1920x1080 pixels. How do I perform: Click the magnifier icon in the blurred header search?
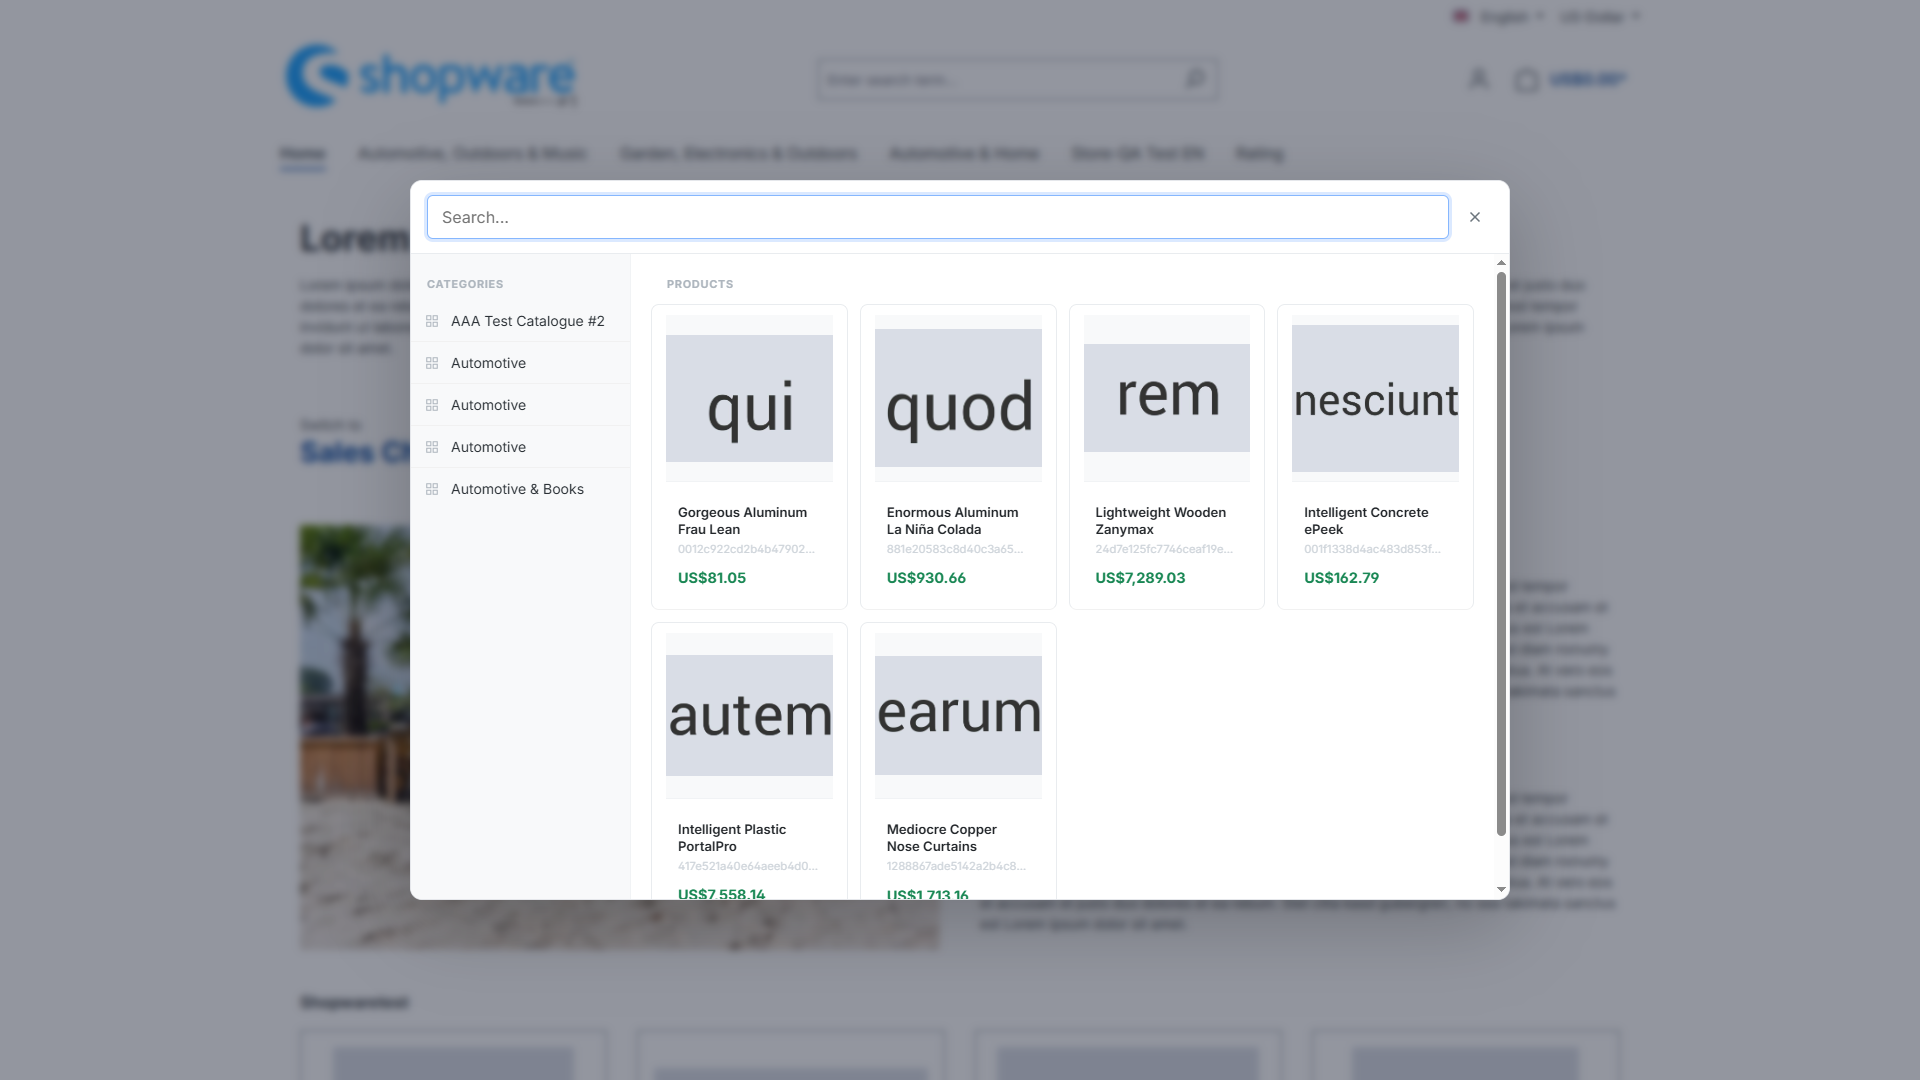coord(1195,79)
